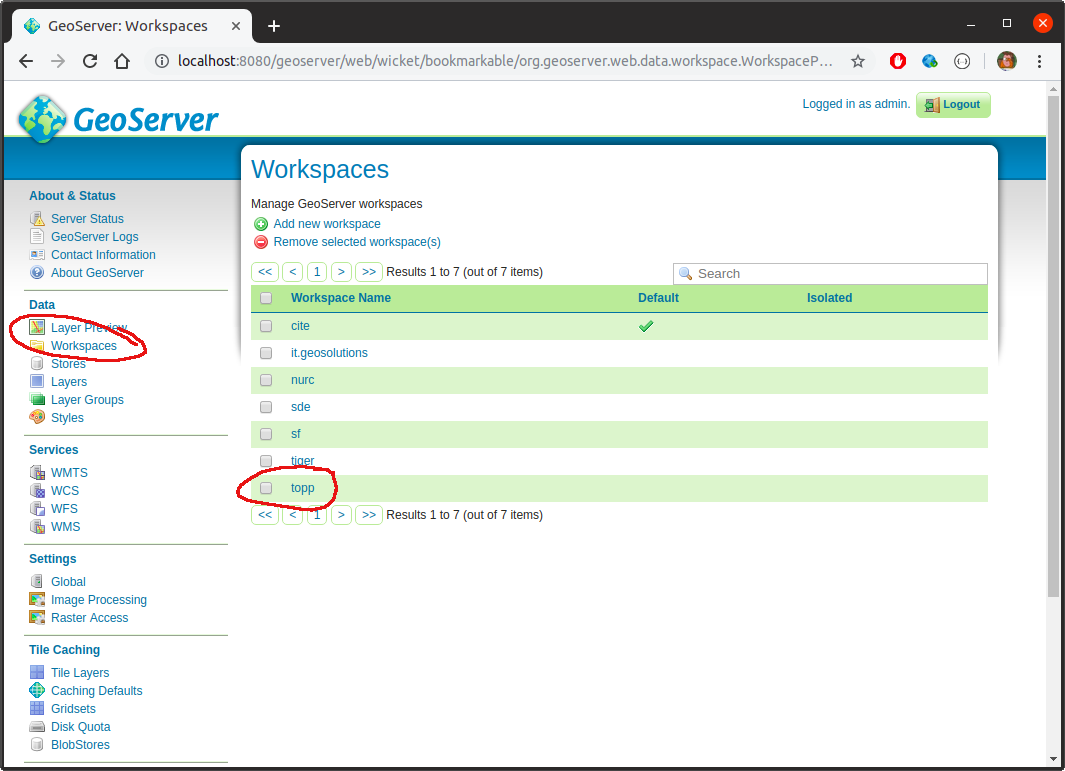This screenshot has height=771, width=1065.
Task: Go back with the browser back arrow
Action: pyautogui.click(x=26, y=61)
